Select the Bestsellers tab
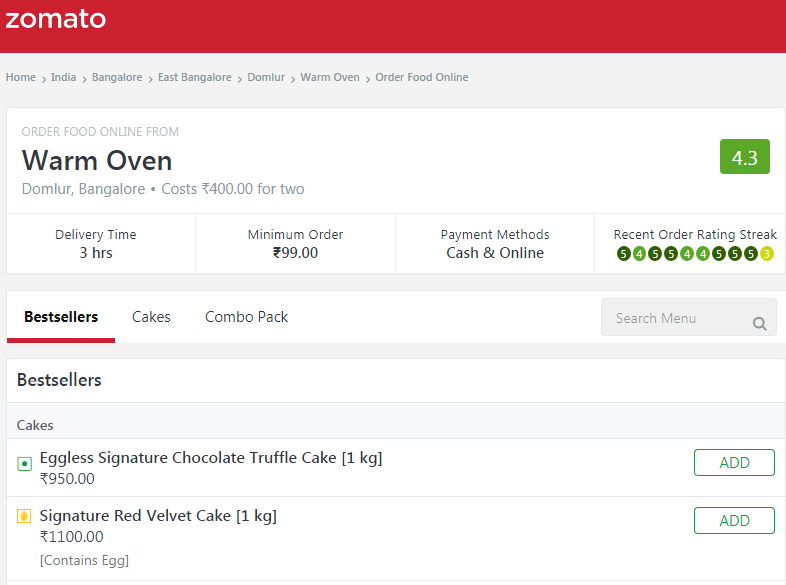Image resolution: width=786 pixels, height=585 pixels. 61,317
